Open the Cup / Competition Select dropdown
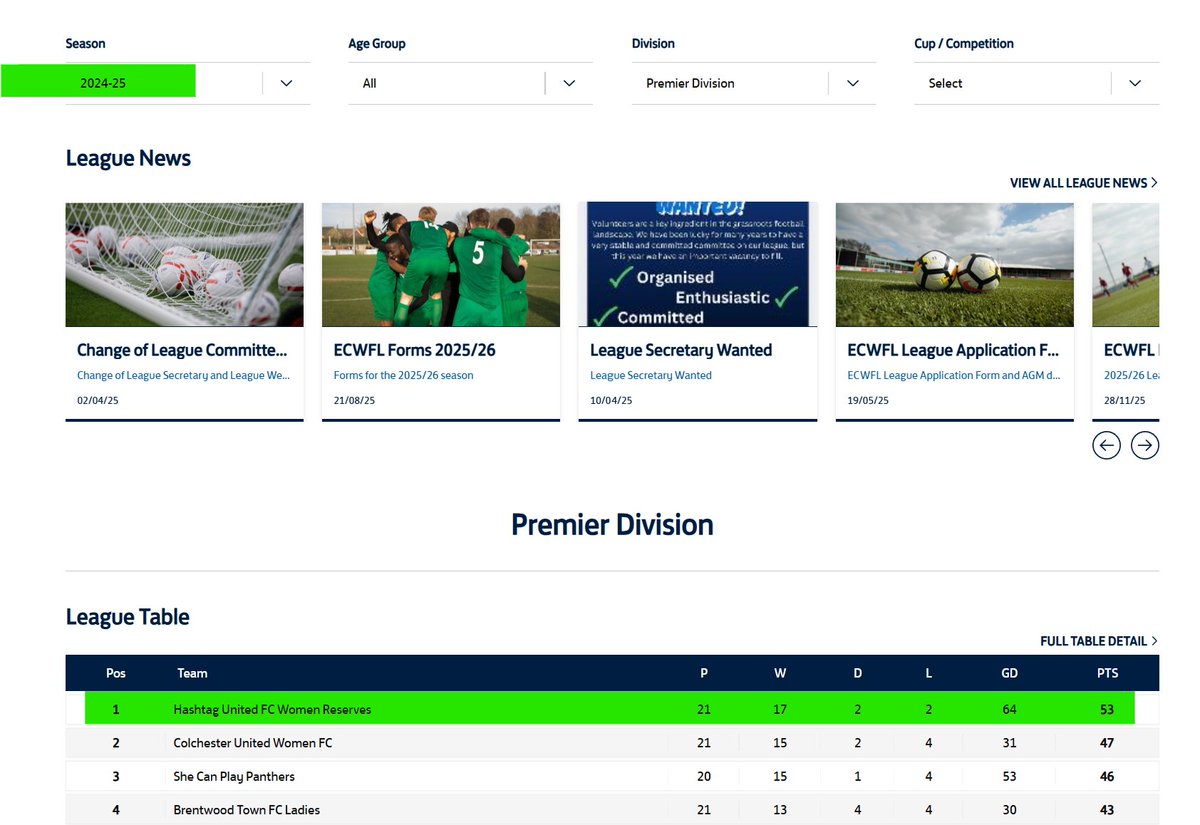 coord(1036,83)
